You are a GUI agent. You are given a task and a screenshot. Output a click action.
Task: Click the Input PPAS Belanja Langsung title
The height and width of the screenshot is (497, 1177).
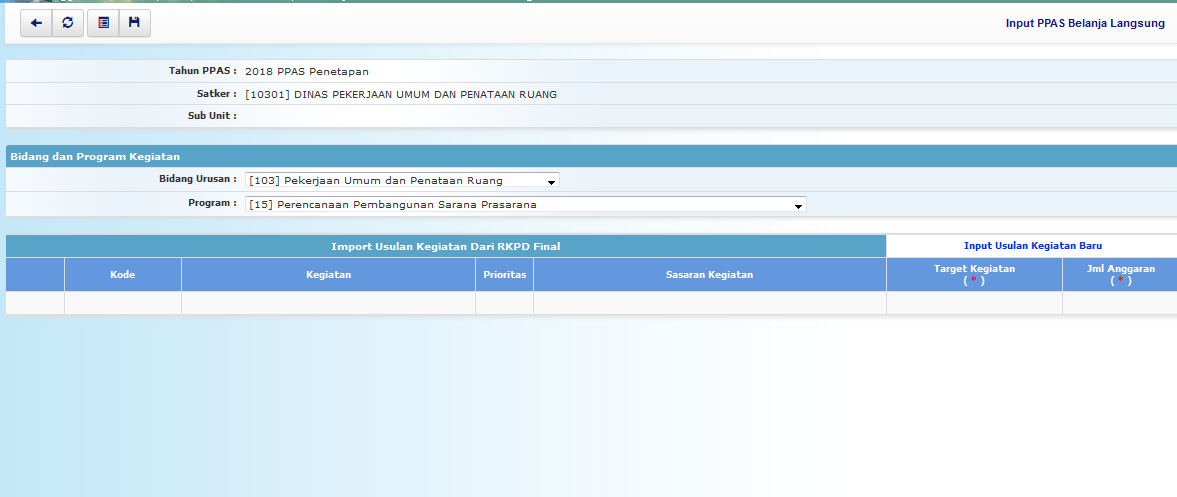pyautogui.click(x=1084, y=23)
